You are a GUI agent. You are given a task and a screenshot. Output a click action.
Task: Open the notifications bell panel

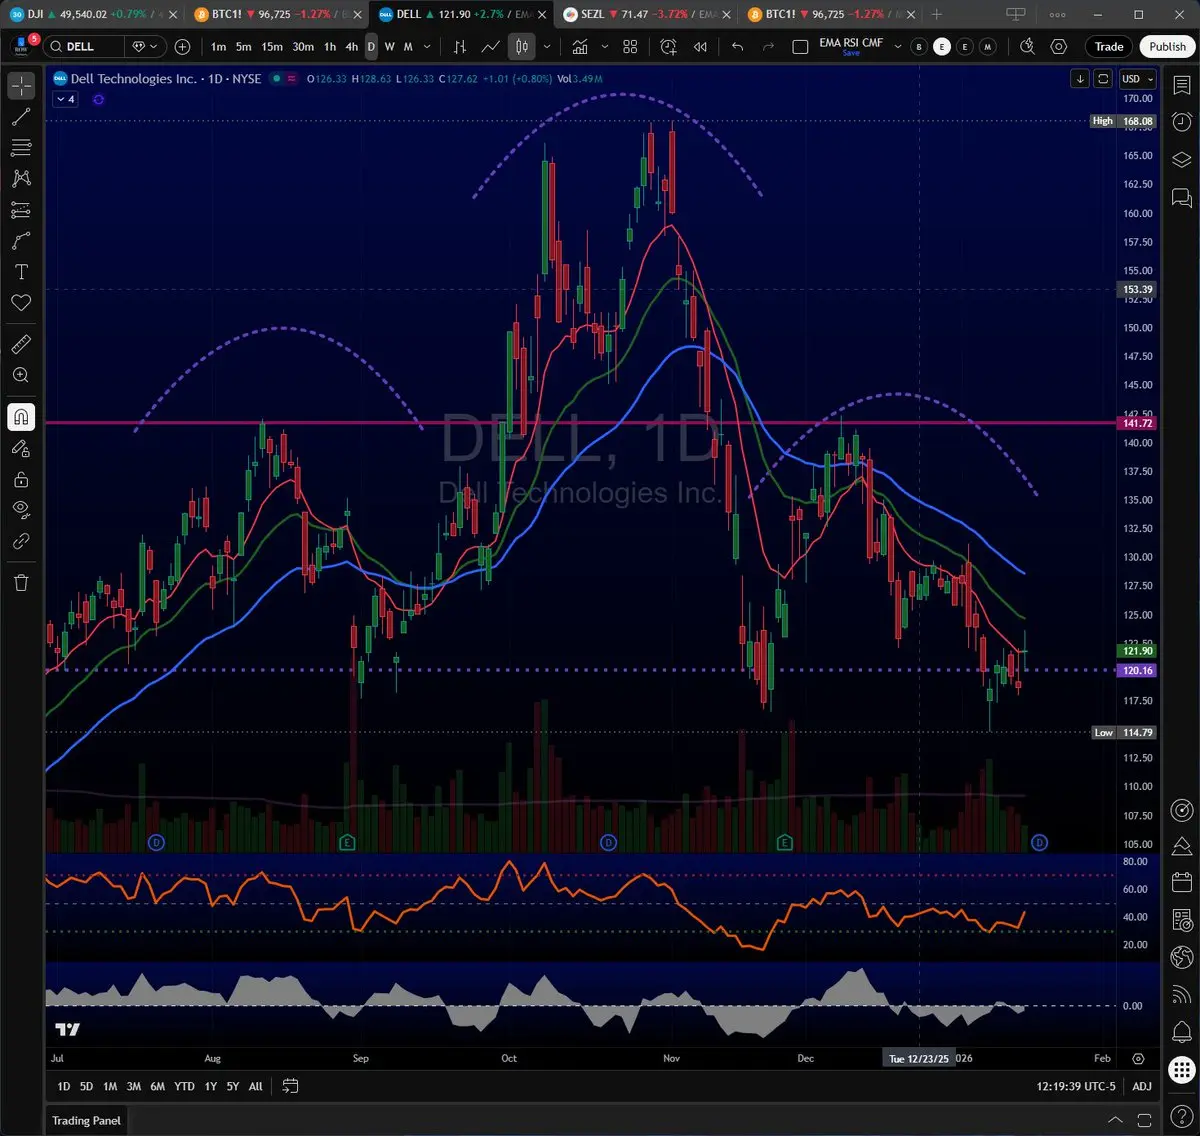click(x=1181, y=1031)
